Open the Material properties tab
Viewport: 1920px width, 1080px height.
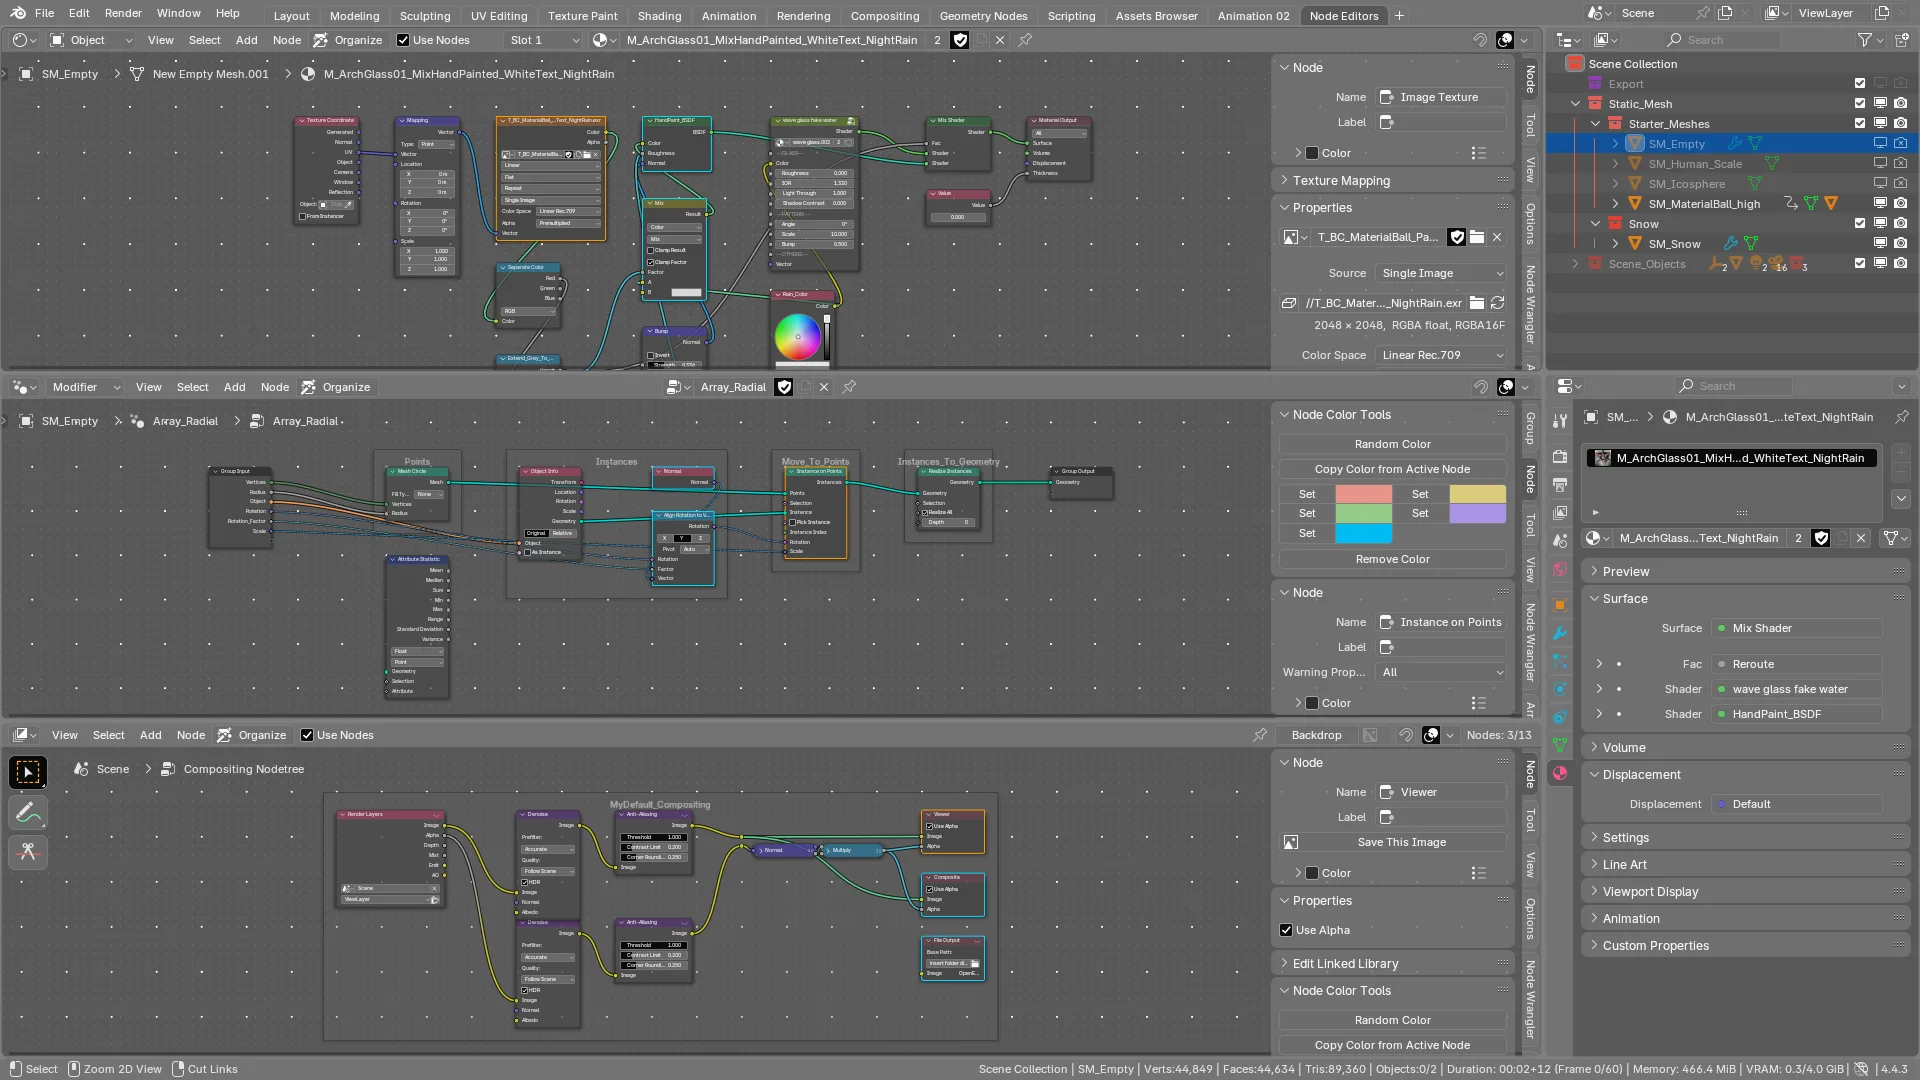tap(1560, 773)
